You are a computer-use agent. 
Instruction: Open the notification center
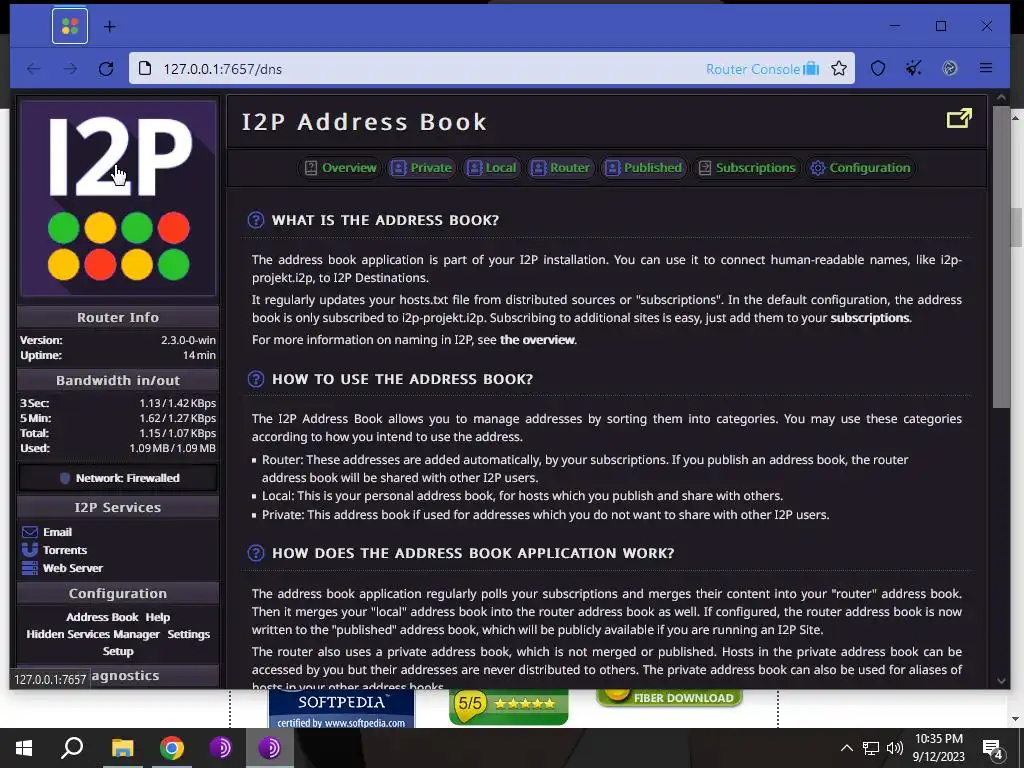(x=993, y=749)
